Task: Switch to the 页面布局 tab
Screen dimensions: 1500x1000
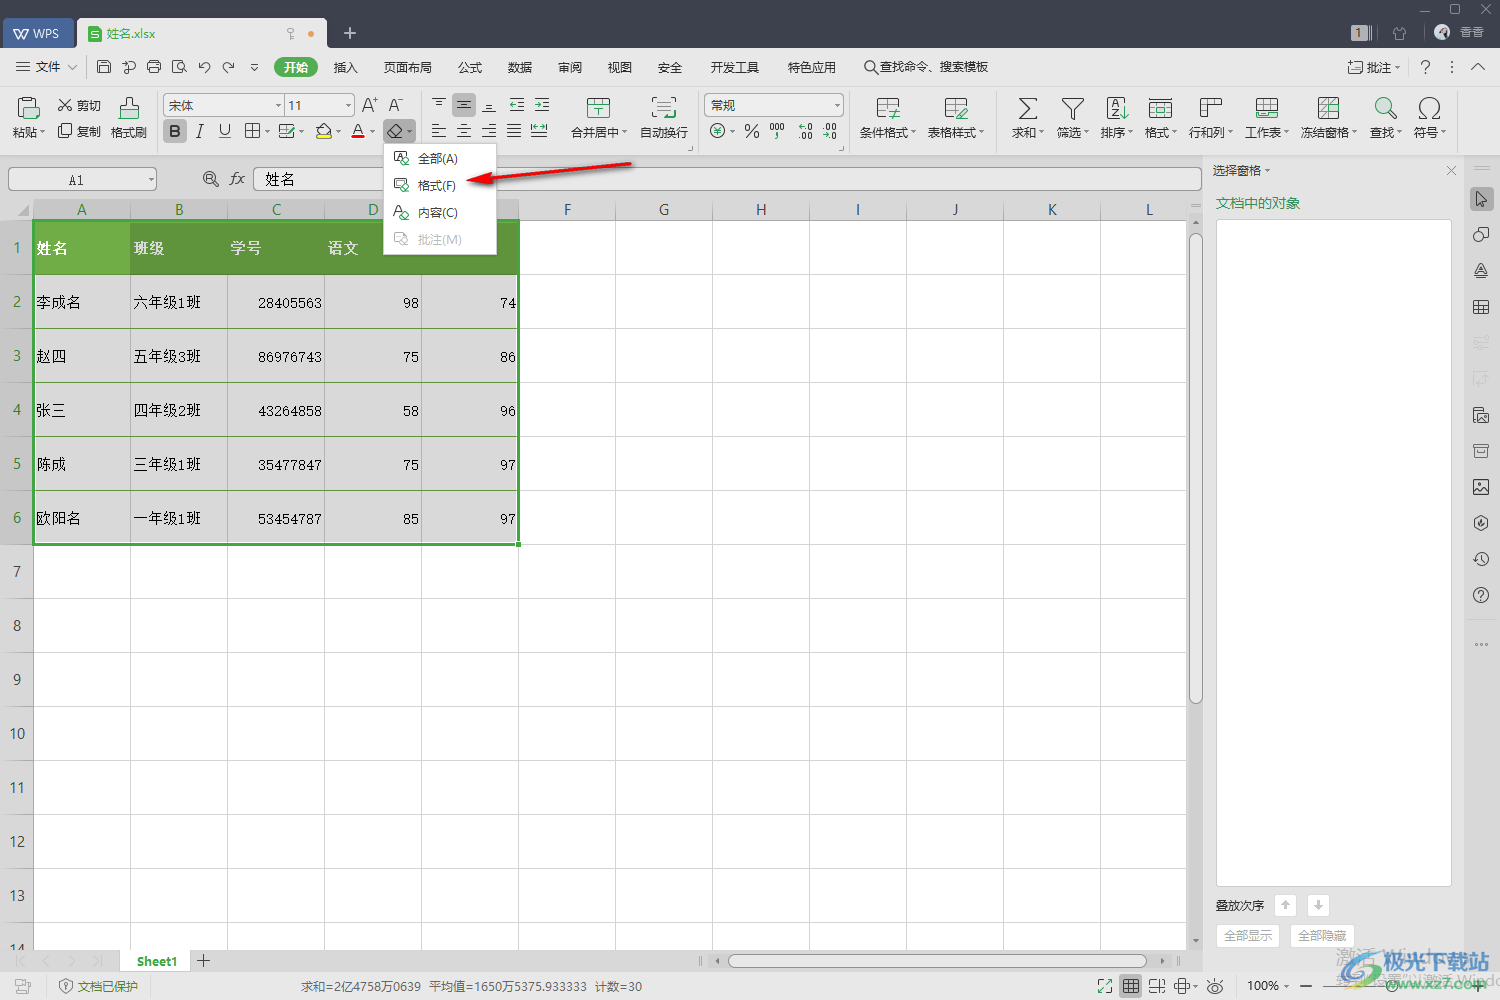Action: [x=408, y=67]
